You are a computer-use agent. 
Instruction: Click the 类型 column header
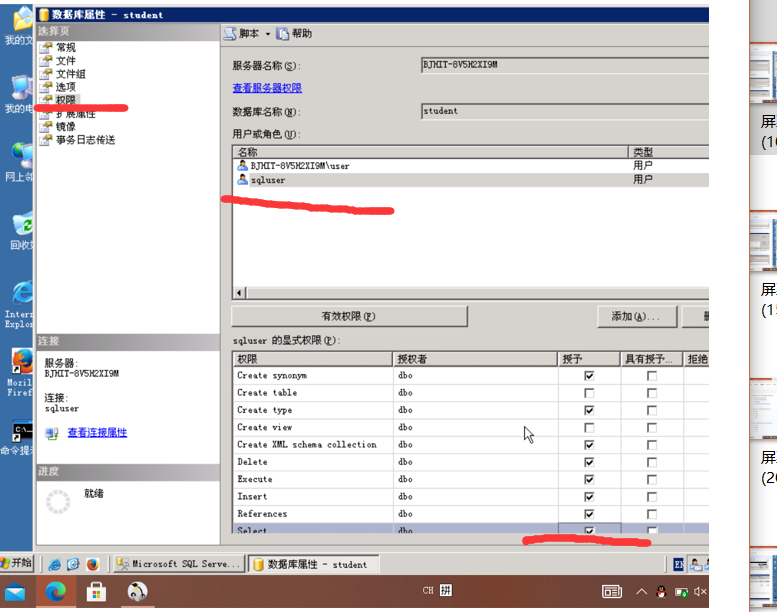(x=668, y=152)
